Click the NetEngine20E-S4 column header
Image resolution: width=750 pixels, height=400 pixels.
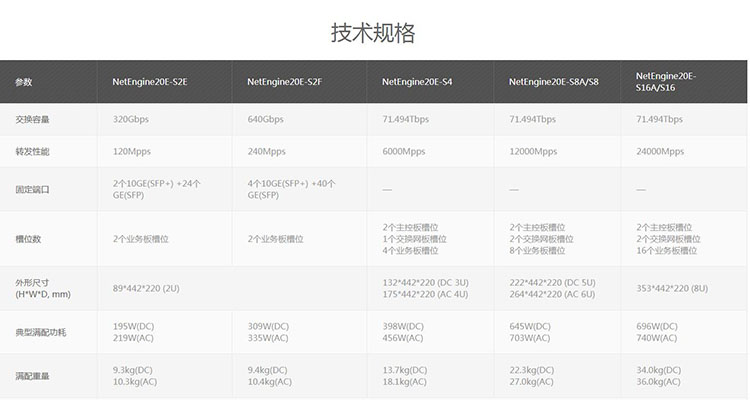pos(418,82)
